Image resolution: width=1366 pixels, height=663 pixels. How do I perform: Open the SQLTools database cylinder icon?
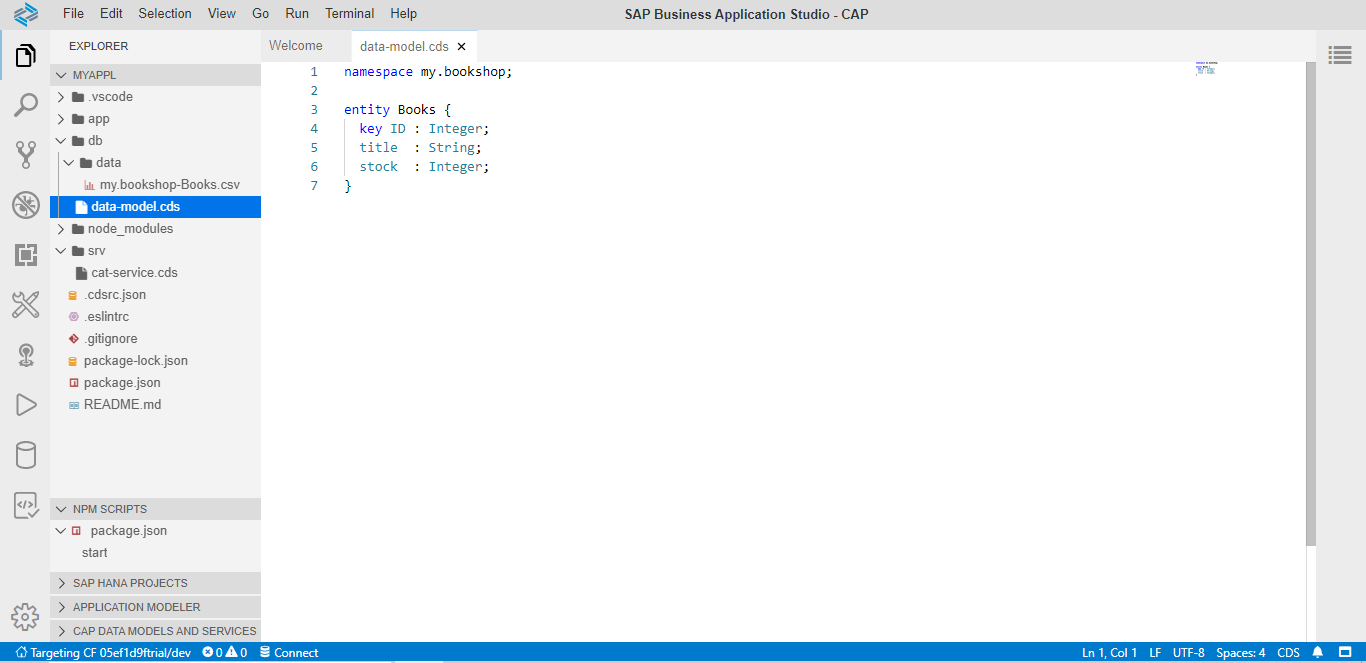(25, 455)
